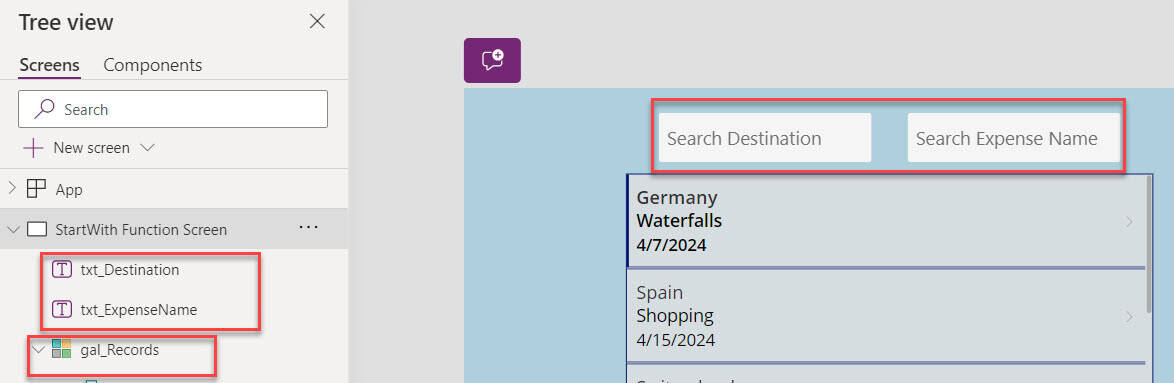Open the Germany record chevron arrow
The height and width of the screenshot is (383, 1174).
click(x=1128, y=221)
